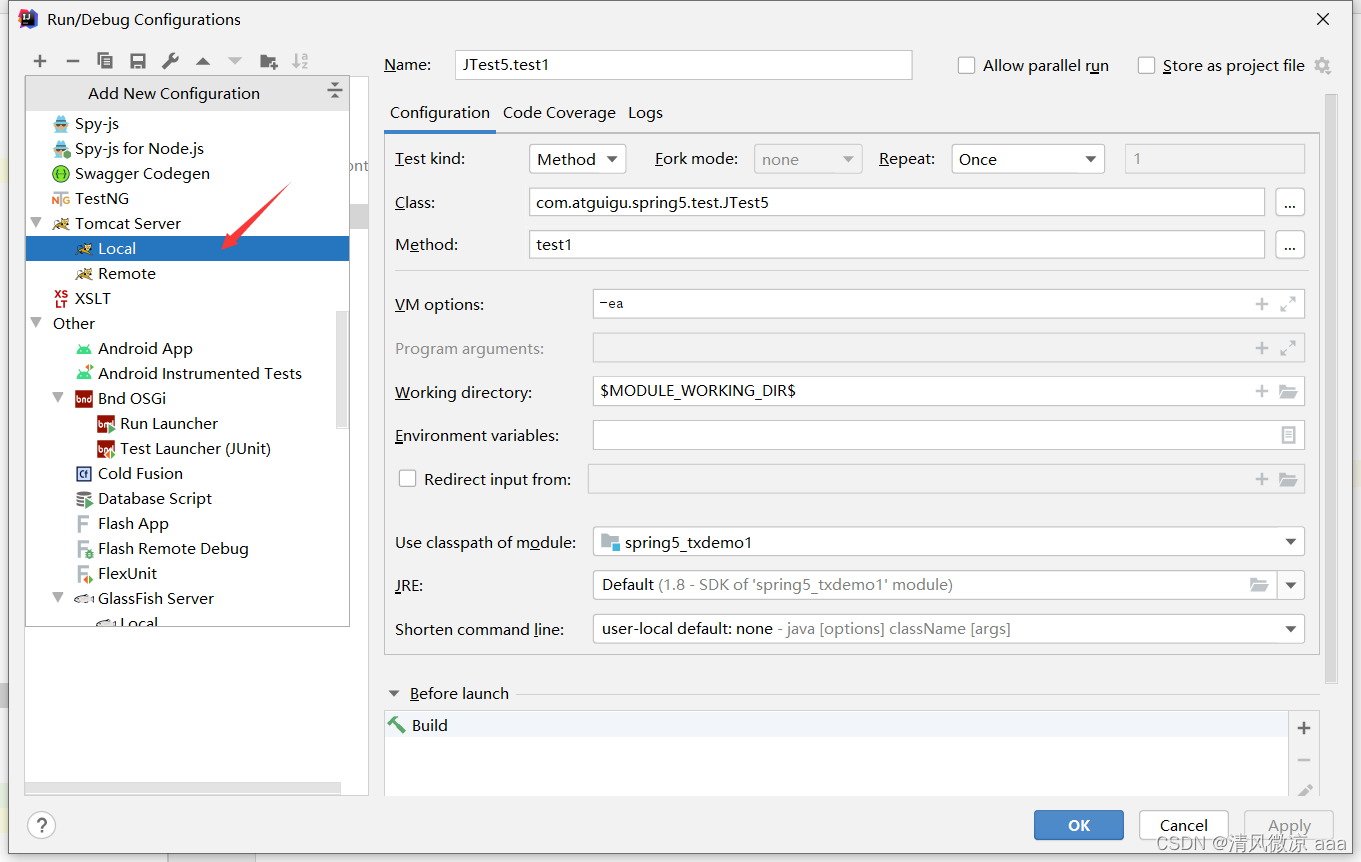The width and height of the screenshot is (1361, 862).
Task: Click the OK button
Action: pos(1079,826)
